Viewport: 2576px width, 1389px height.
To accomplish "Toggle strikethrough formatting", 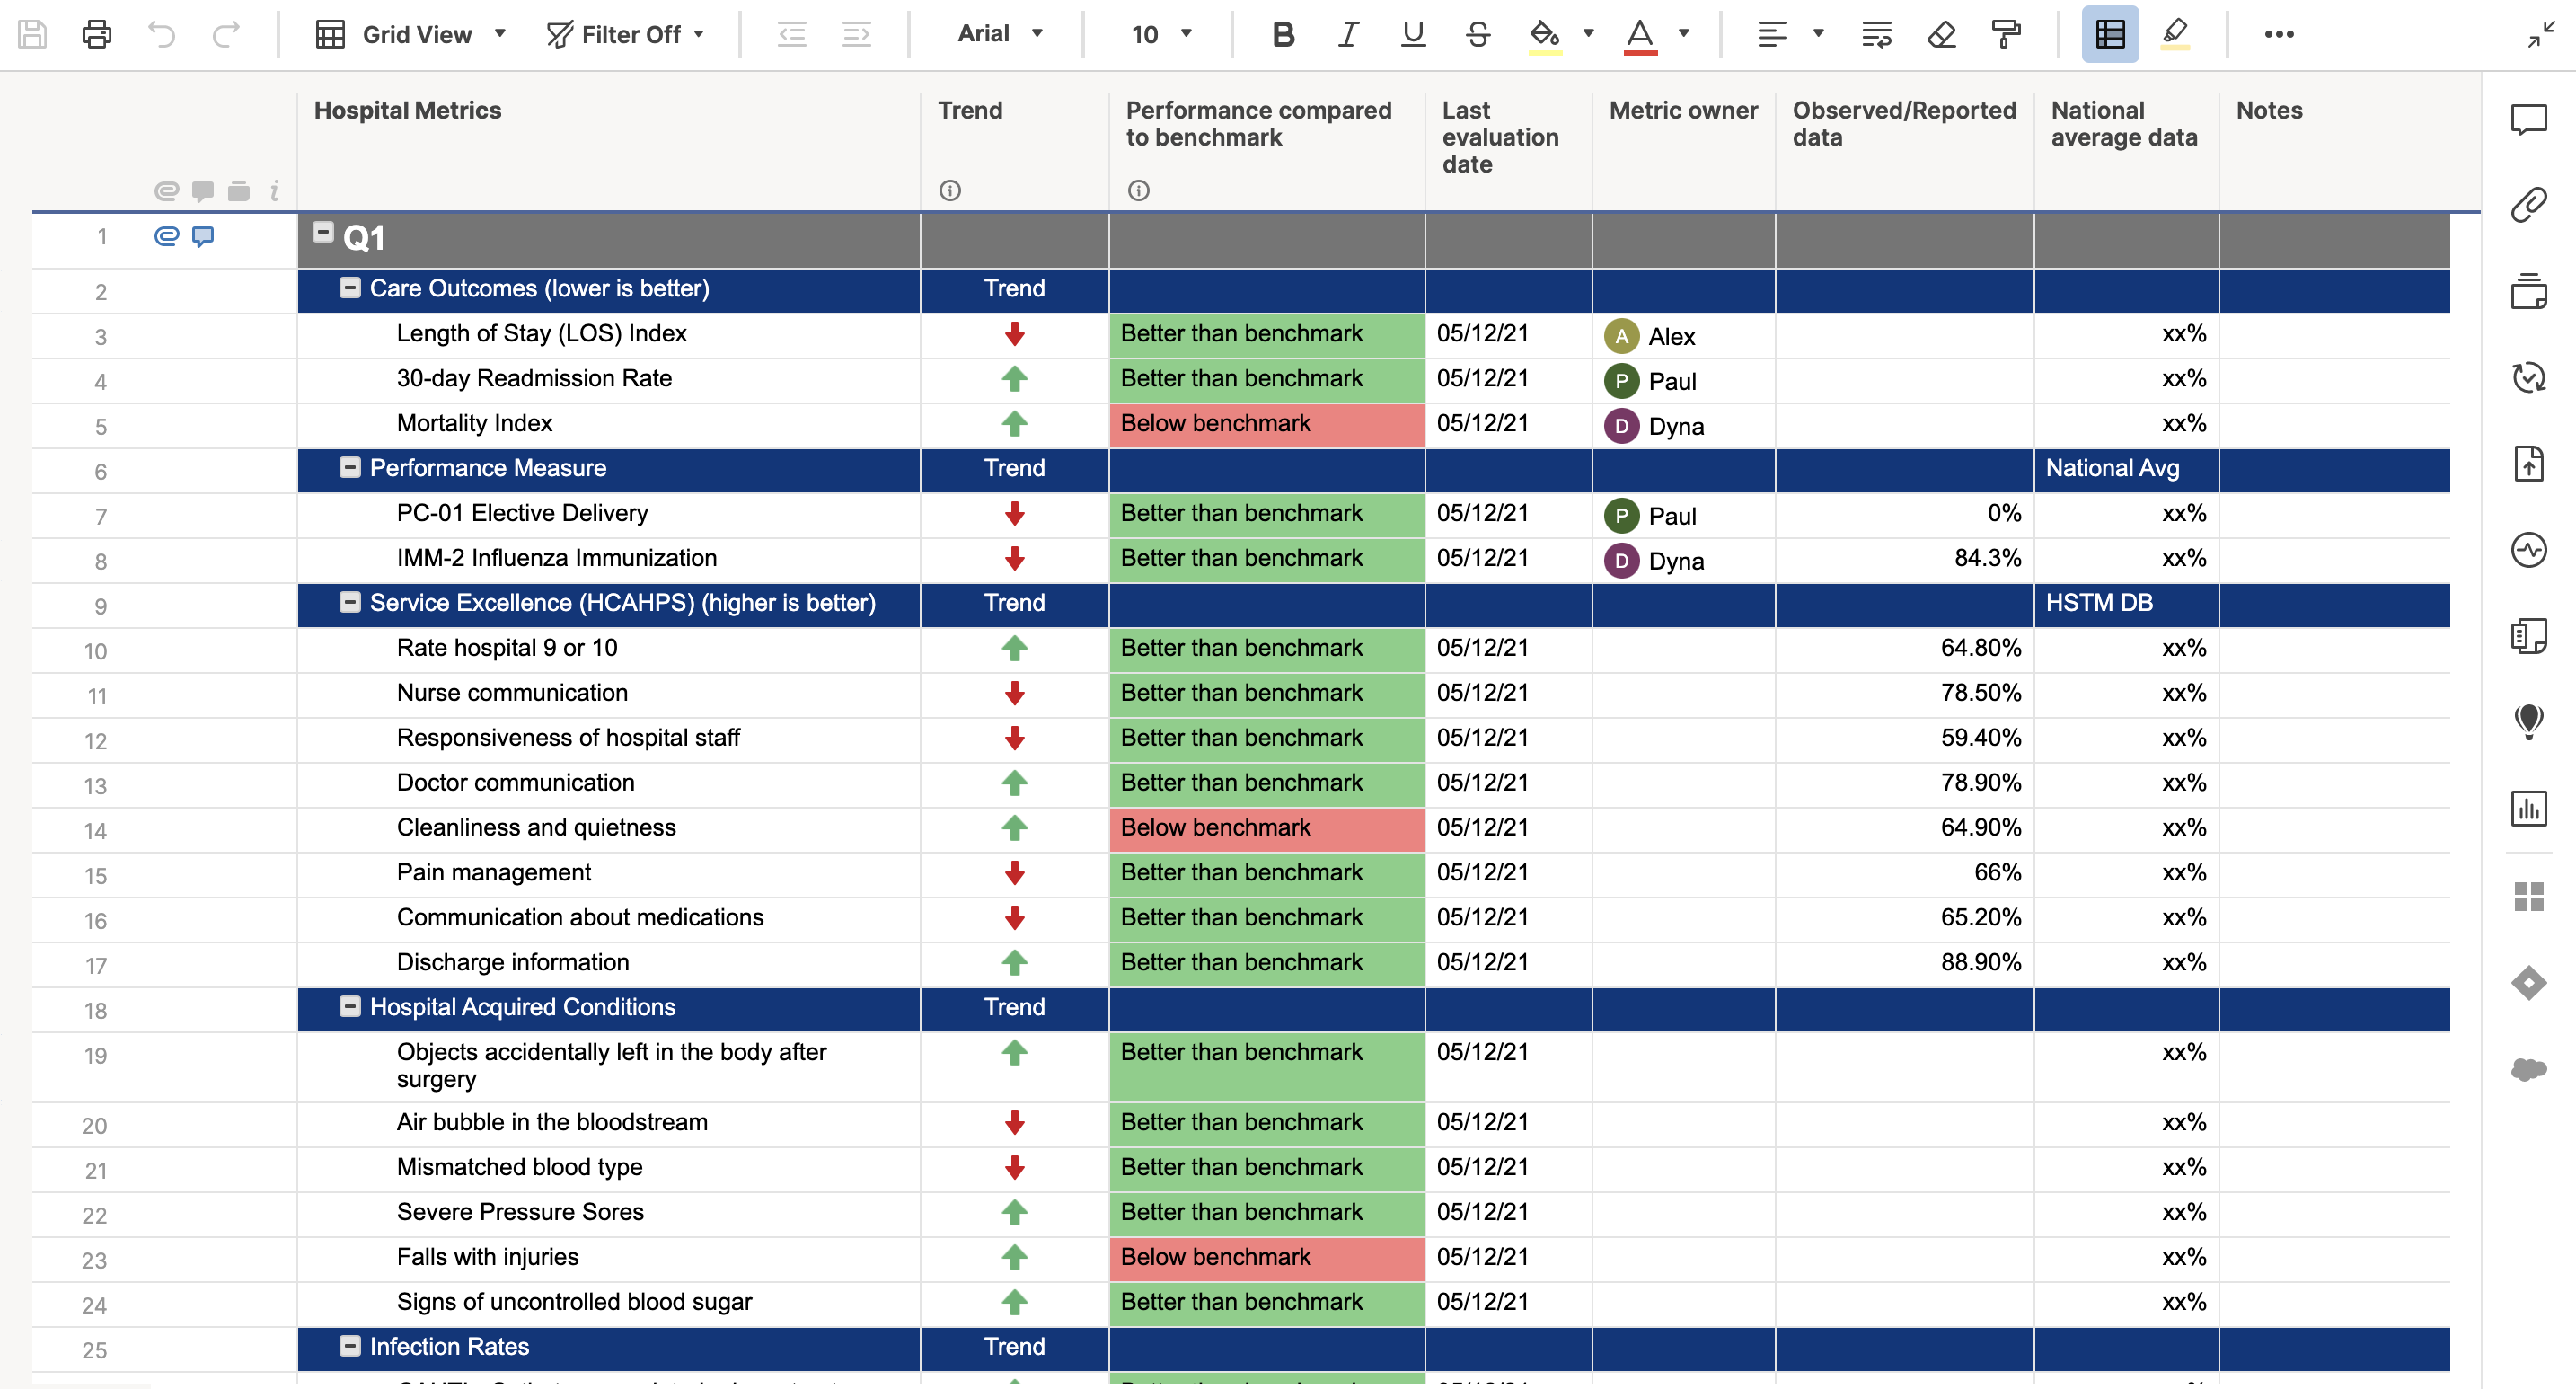I will (1477, 34).
